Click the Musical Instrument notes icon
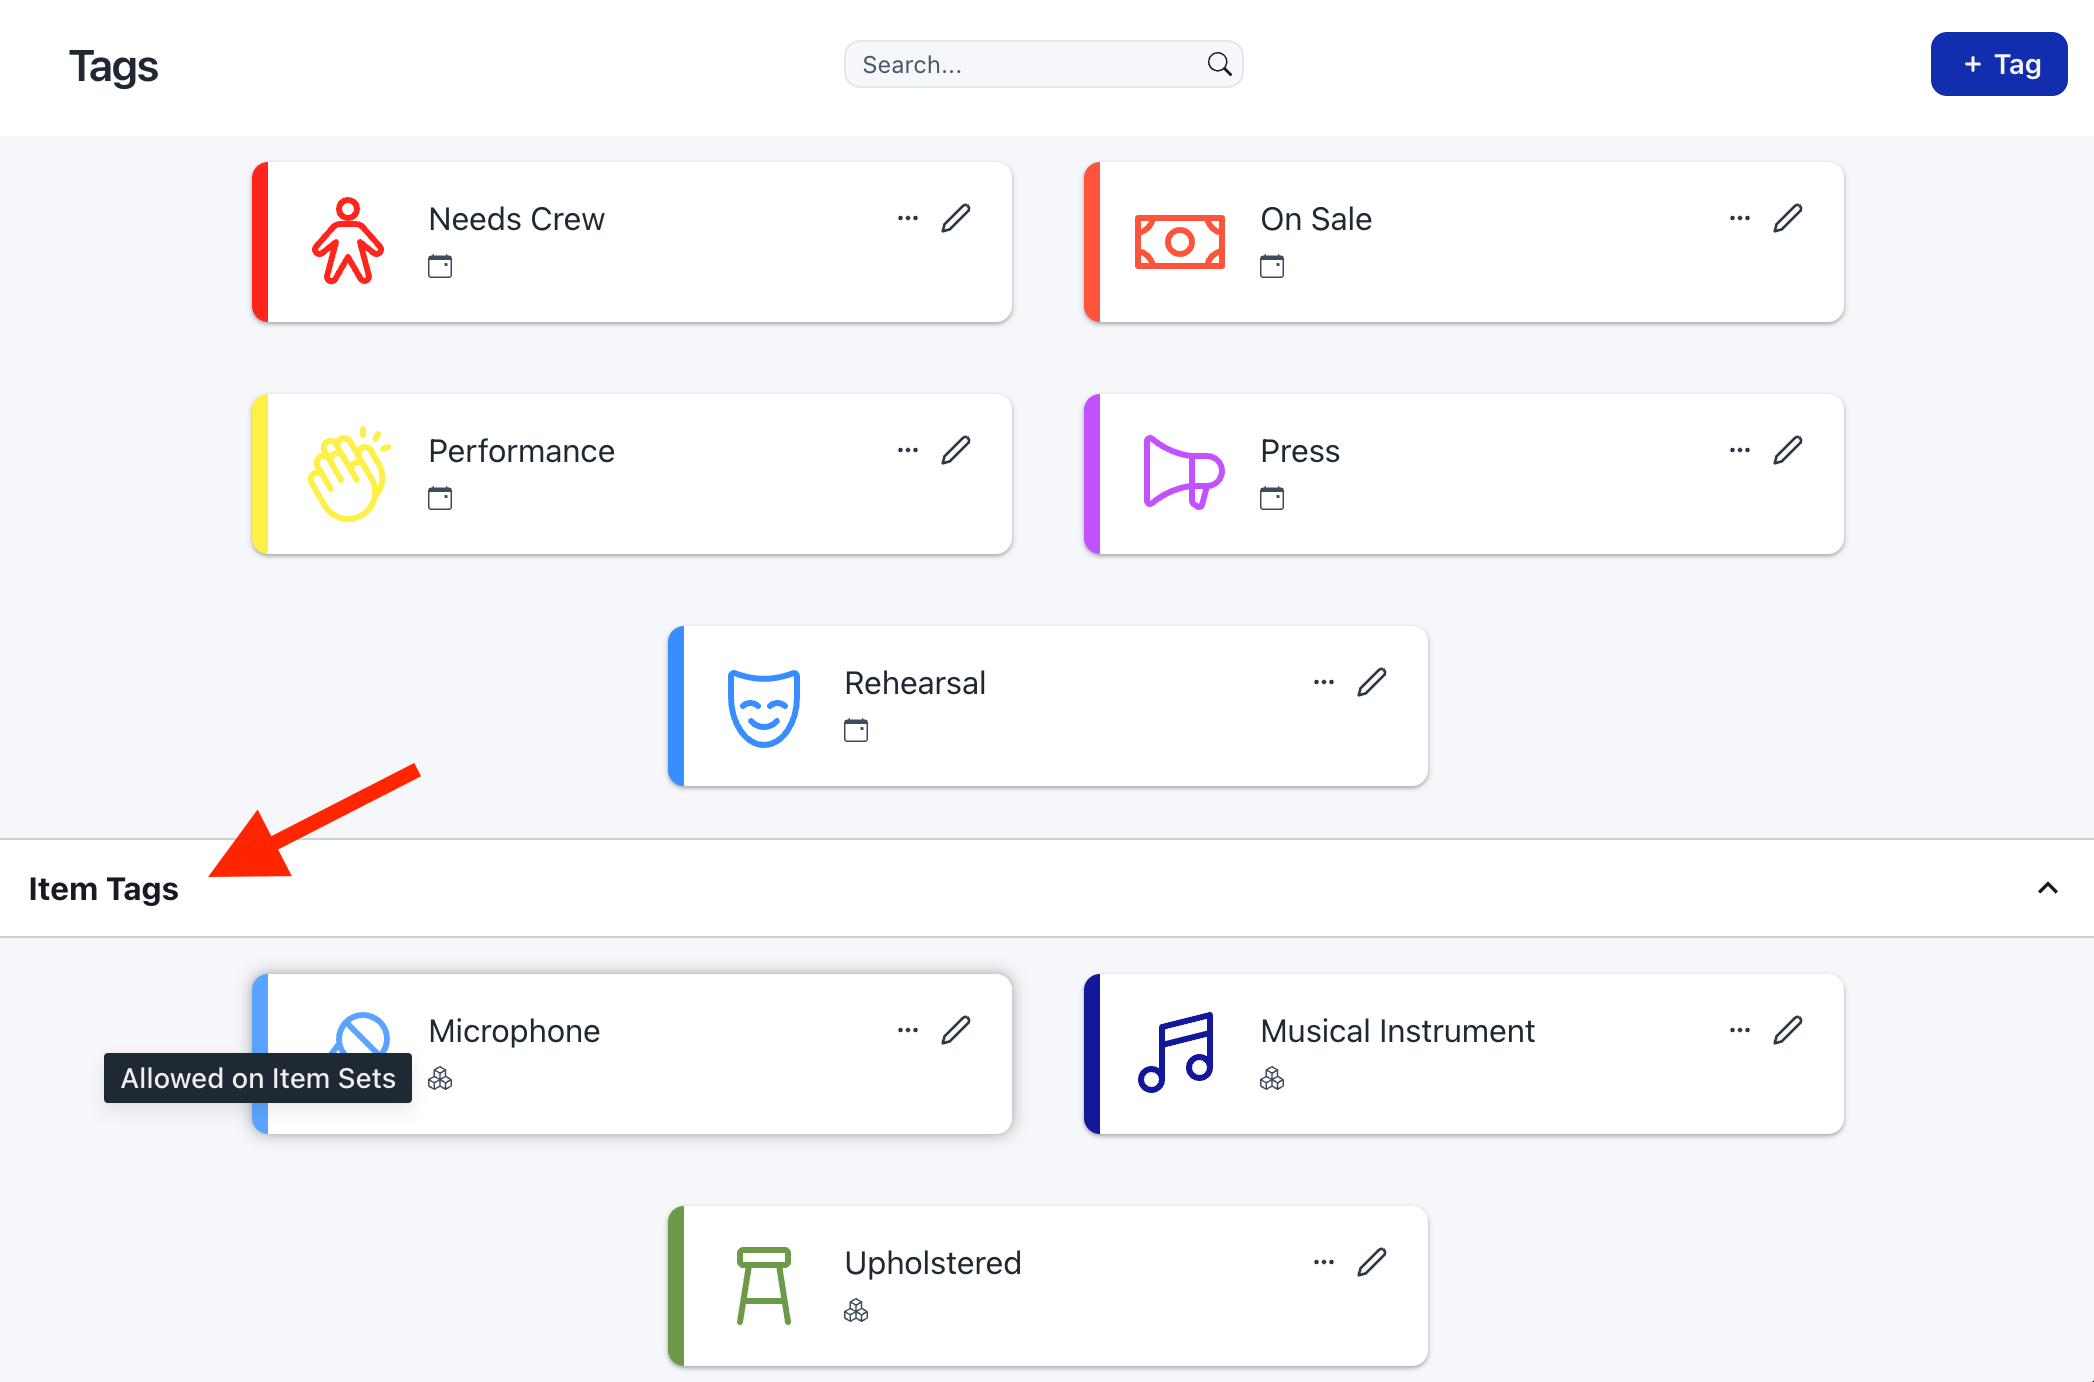2094x1382 pixels. (x=1176, y=1052)
